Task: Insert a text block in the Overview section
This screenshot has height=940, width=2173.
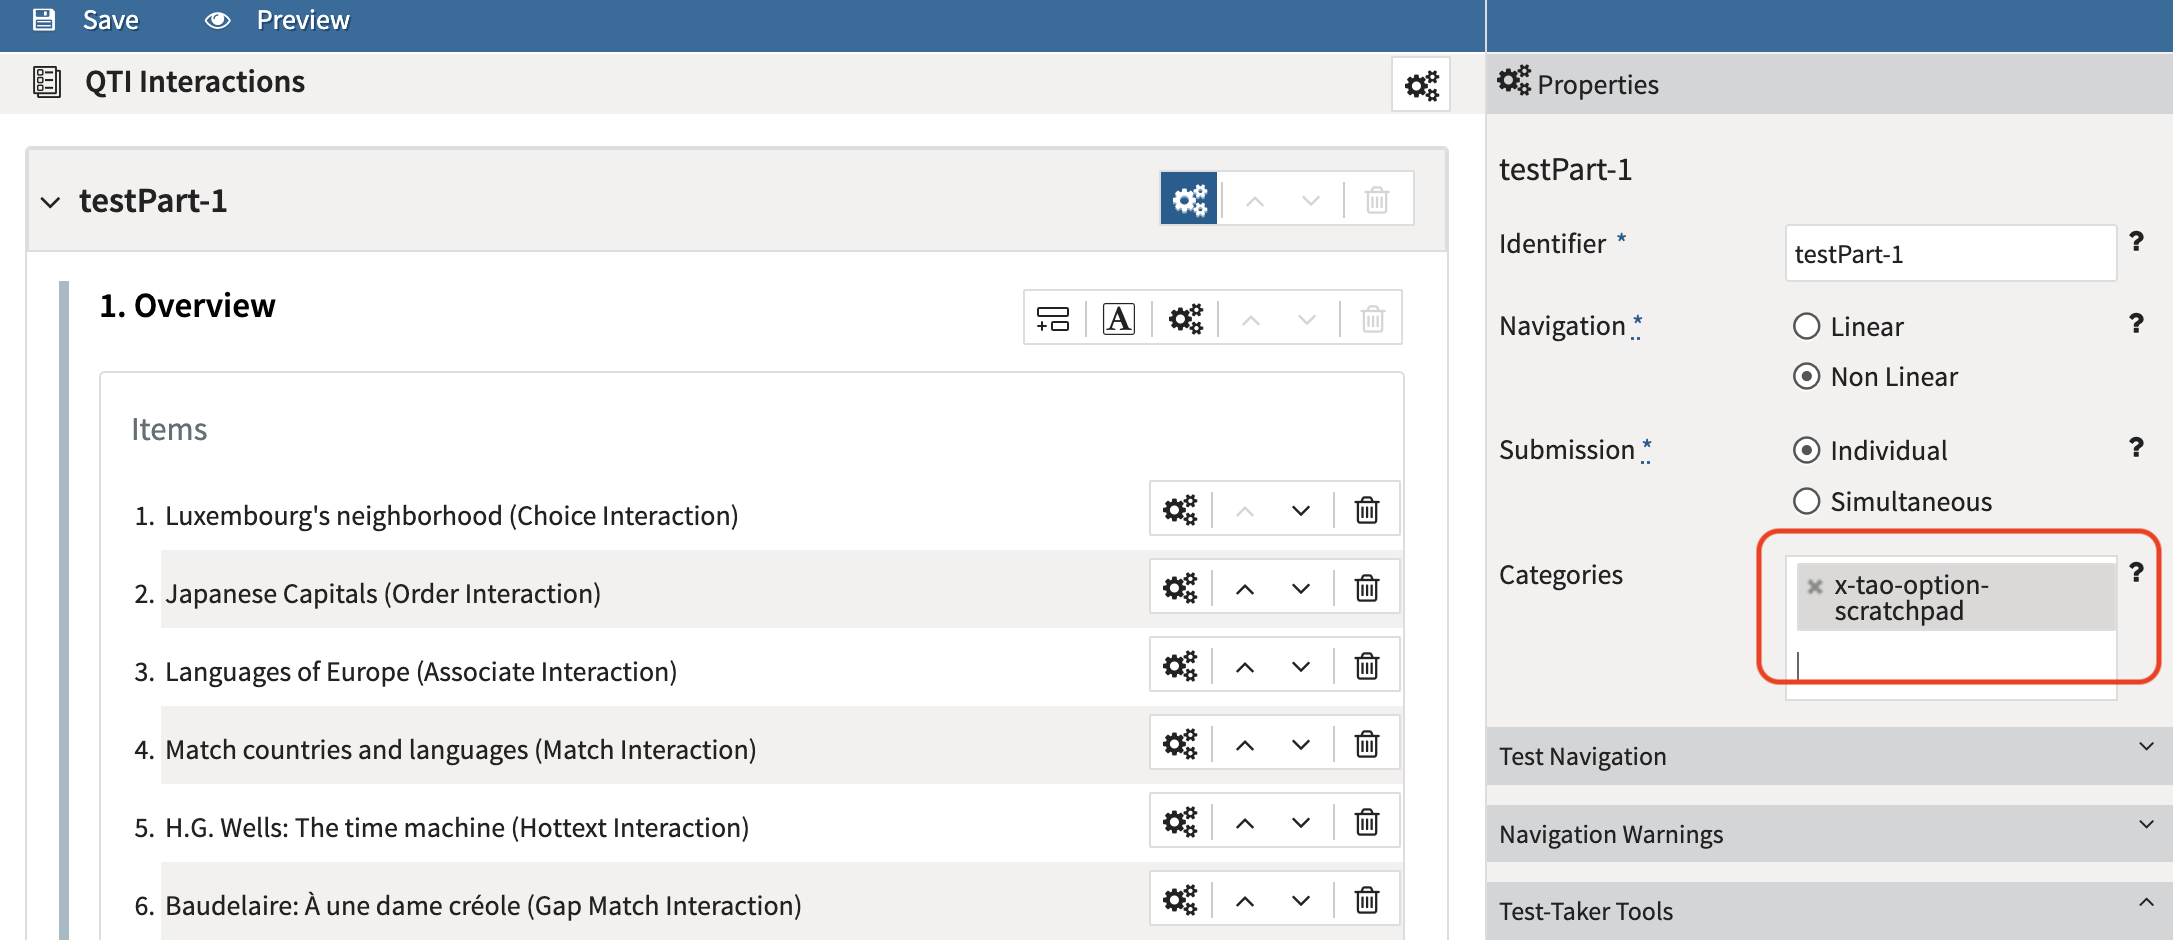Action: [1118, 318]
